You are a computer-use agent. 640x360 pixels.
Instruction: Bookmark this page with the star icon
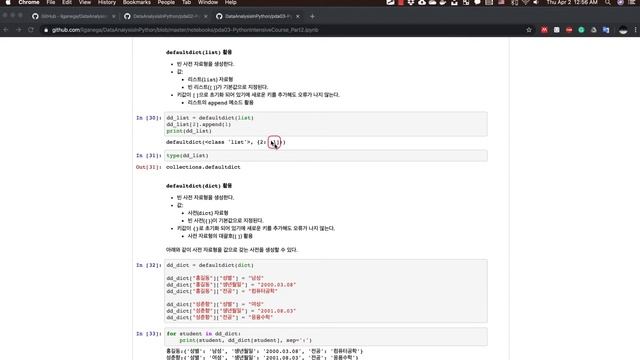(x=529, y=30)
